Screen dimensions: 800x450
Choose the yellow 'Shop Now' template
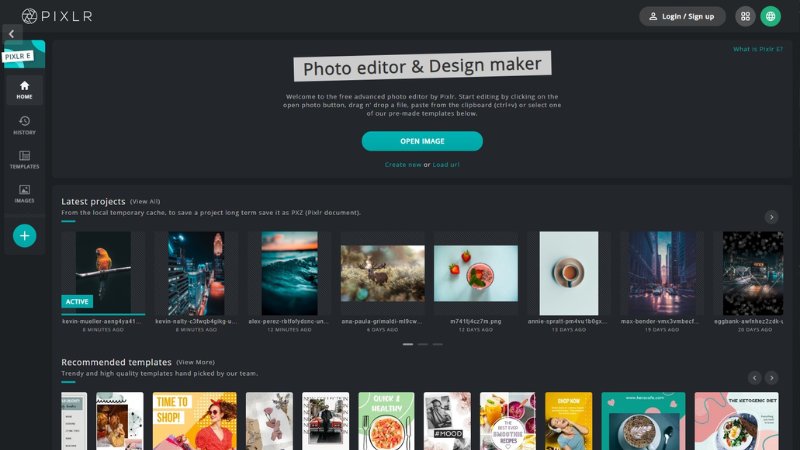click(x=568, y=421)
